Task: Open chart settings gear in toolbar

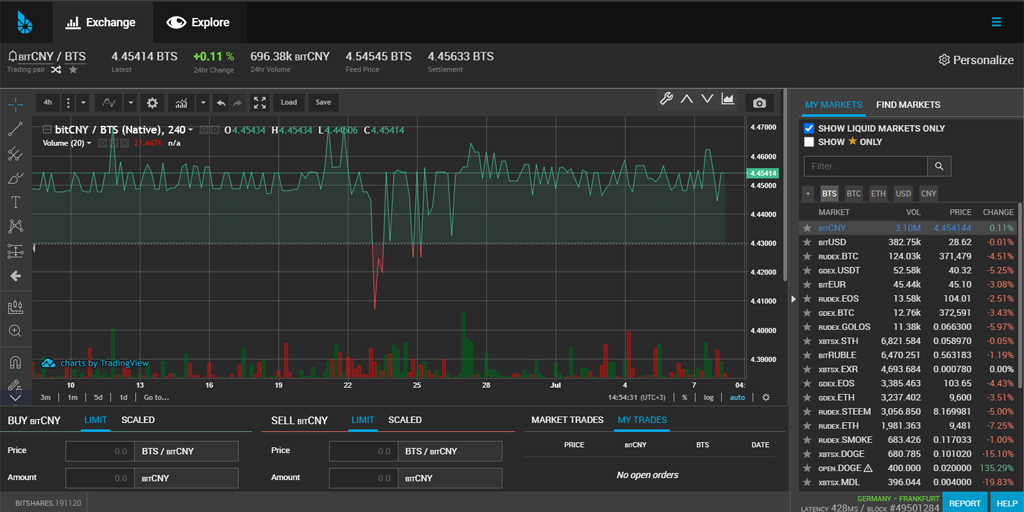Action: 152,103
